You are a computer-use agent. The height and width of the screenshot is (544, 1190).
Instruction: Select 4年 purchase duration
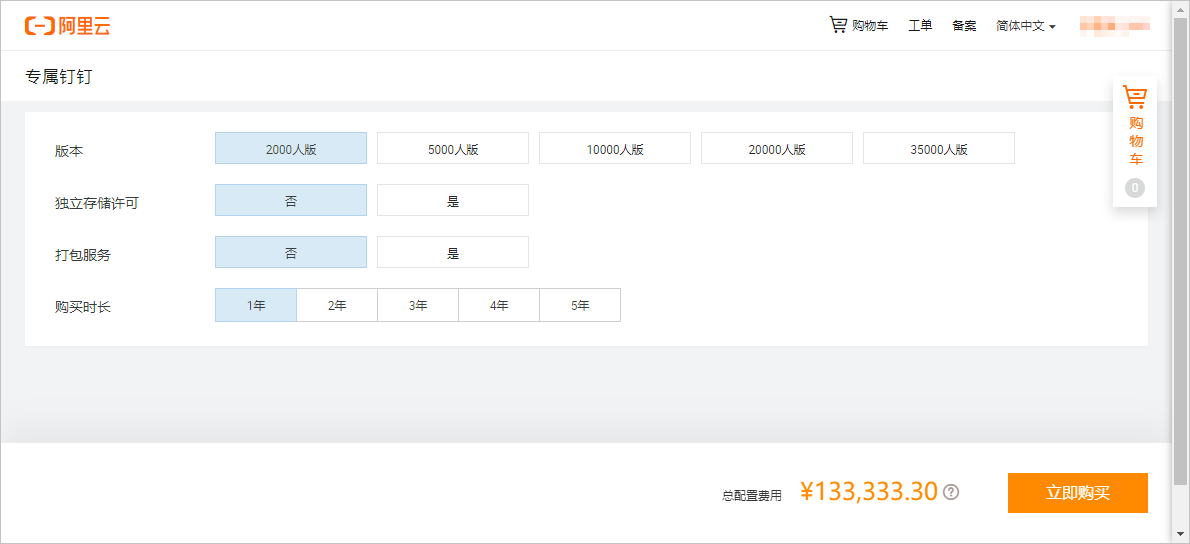pyautogui.click(x=499, y=305)
